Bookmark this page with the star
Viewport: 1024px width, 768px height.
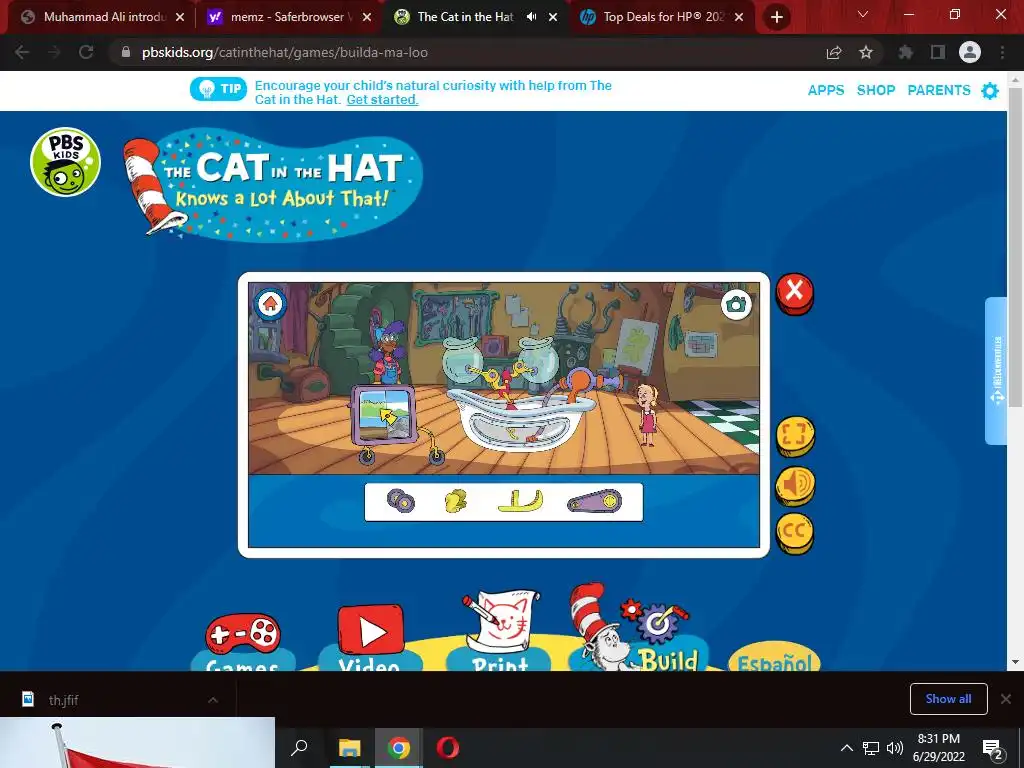click(x=866, y=52)
